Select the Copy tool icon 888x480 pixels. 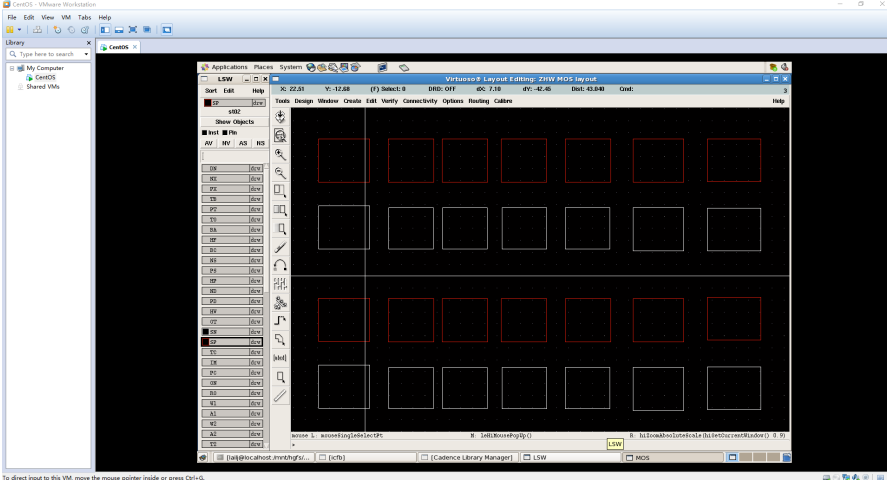click(x=280, y=210)
